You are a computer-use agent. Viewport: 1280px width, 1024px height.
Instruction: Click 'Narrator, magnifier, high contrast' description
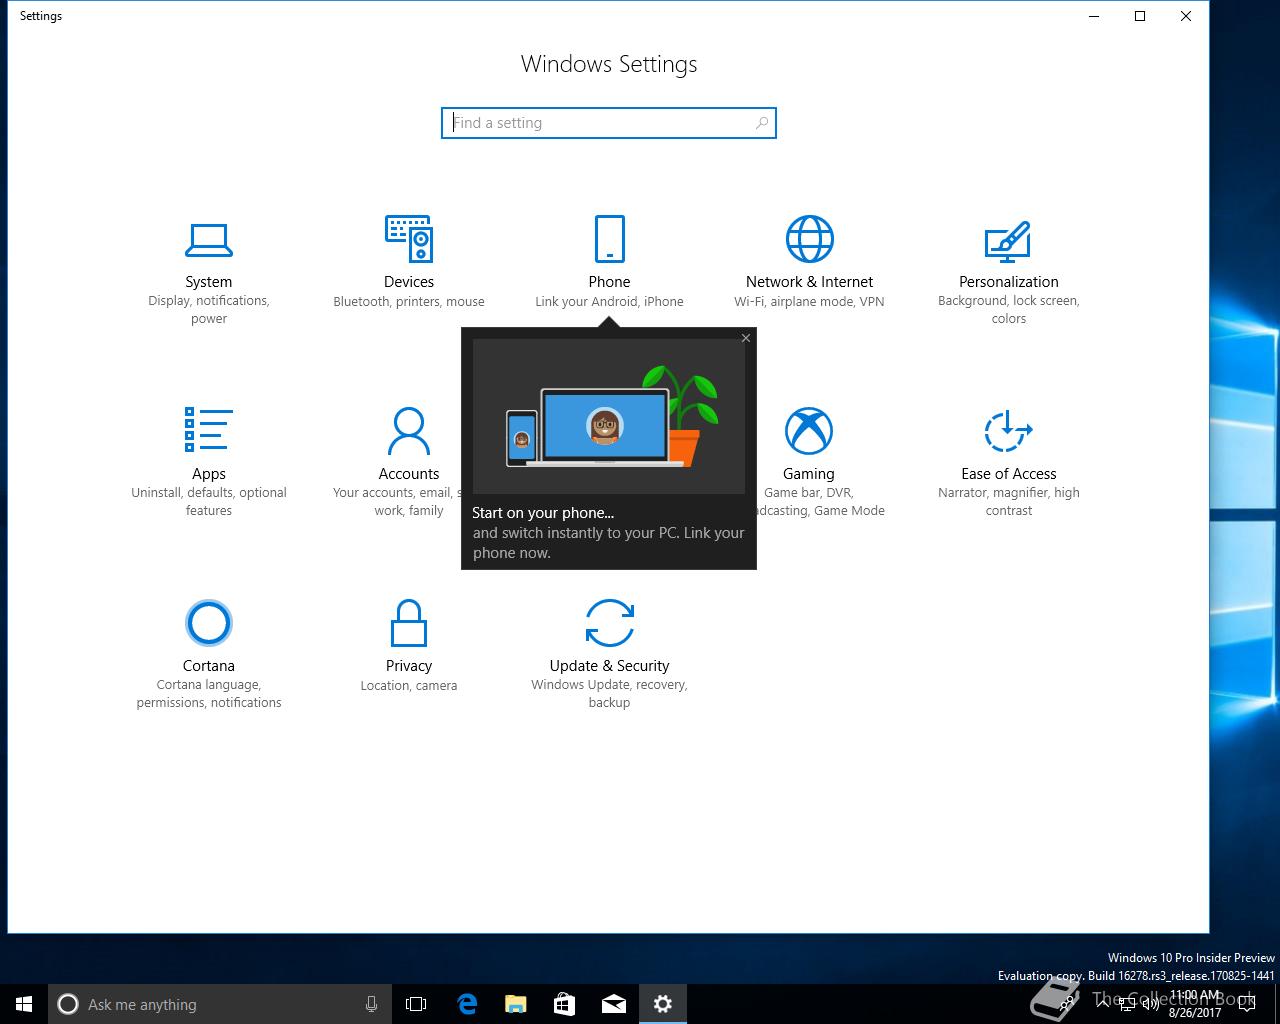point(1008,502)
